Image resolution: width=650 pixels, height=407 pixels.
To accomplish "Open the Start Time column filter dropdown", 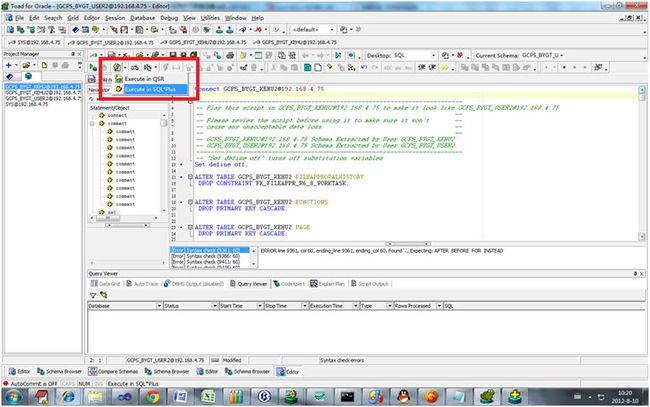I will (260, 306).
